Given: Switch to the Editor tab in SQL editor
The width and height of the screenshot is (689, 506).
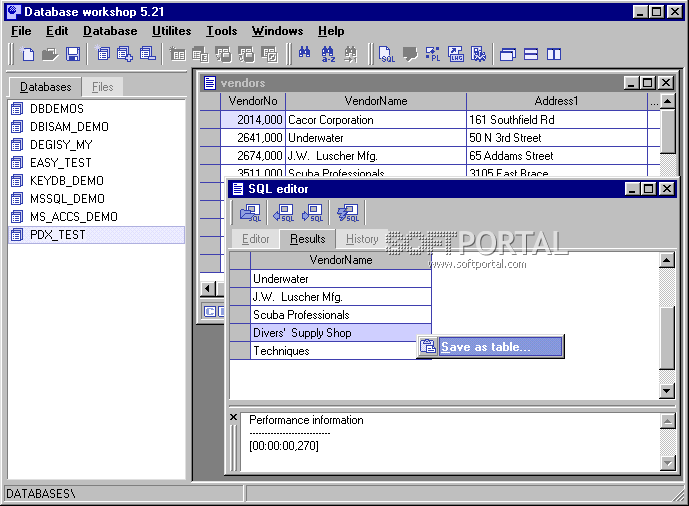Looking at the screenshot, I should pyautogui.click(x=255, y=239).
